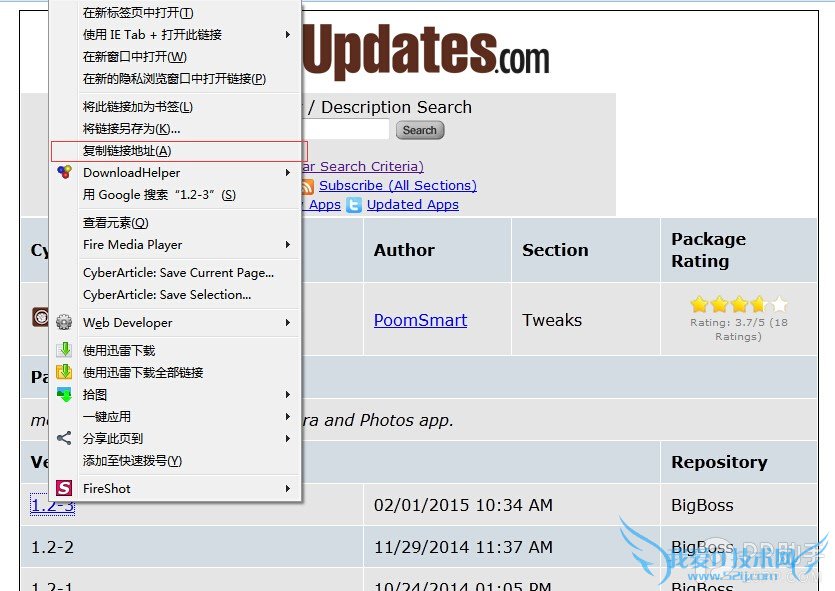Click the RSS feed icon beside Subscribe
Screen dimensions: 835x591
tap(307, 186)
